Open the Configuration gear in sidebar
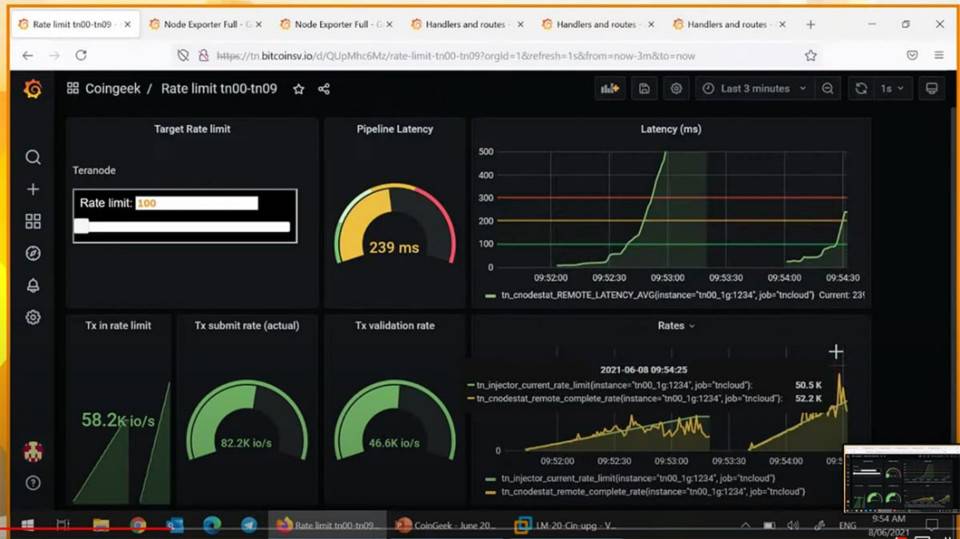Screen dimensions: 960x539 (x=33, y=317)
